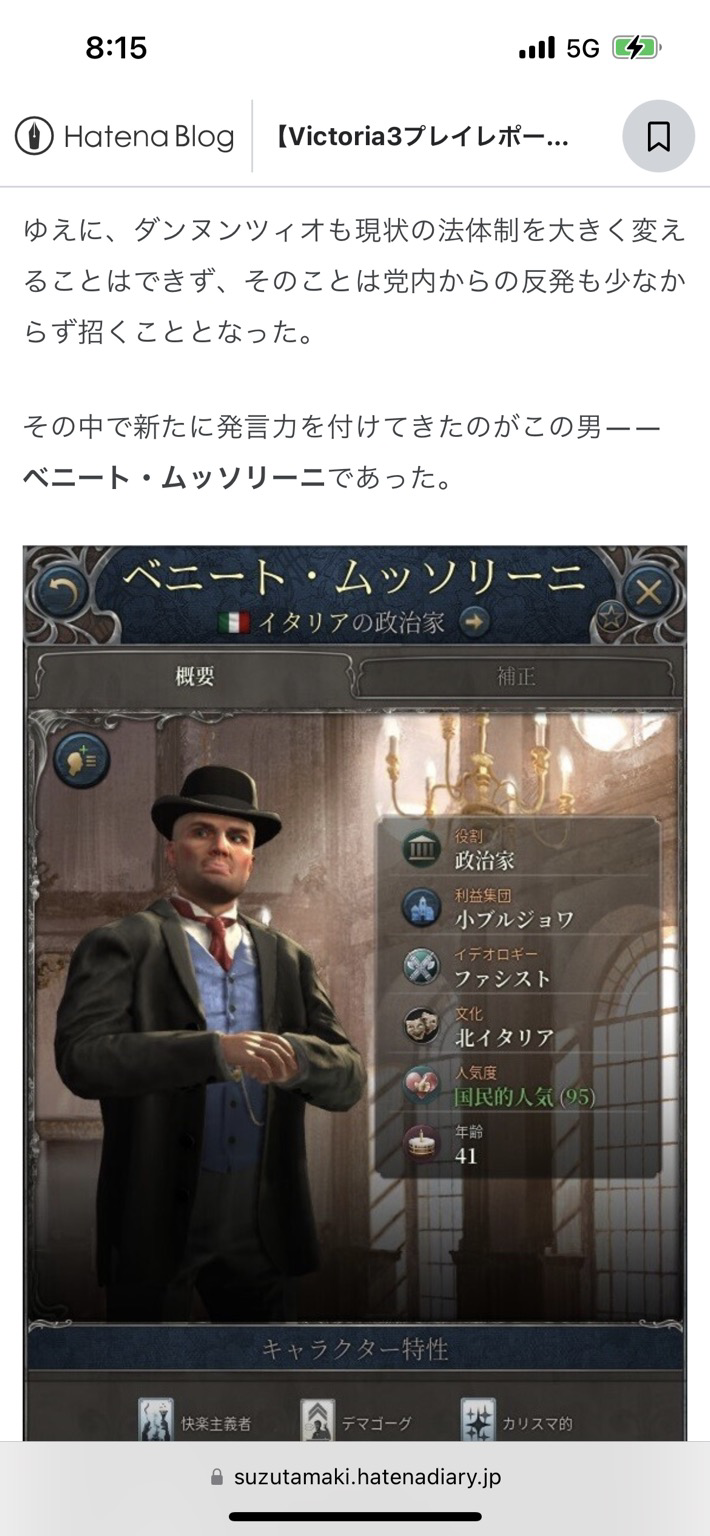Switch to the 補正 tab

coord(517,677)
